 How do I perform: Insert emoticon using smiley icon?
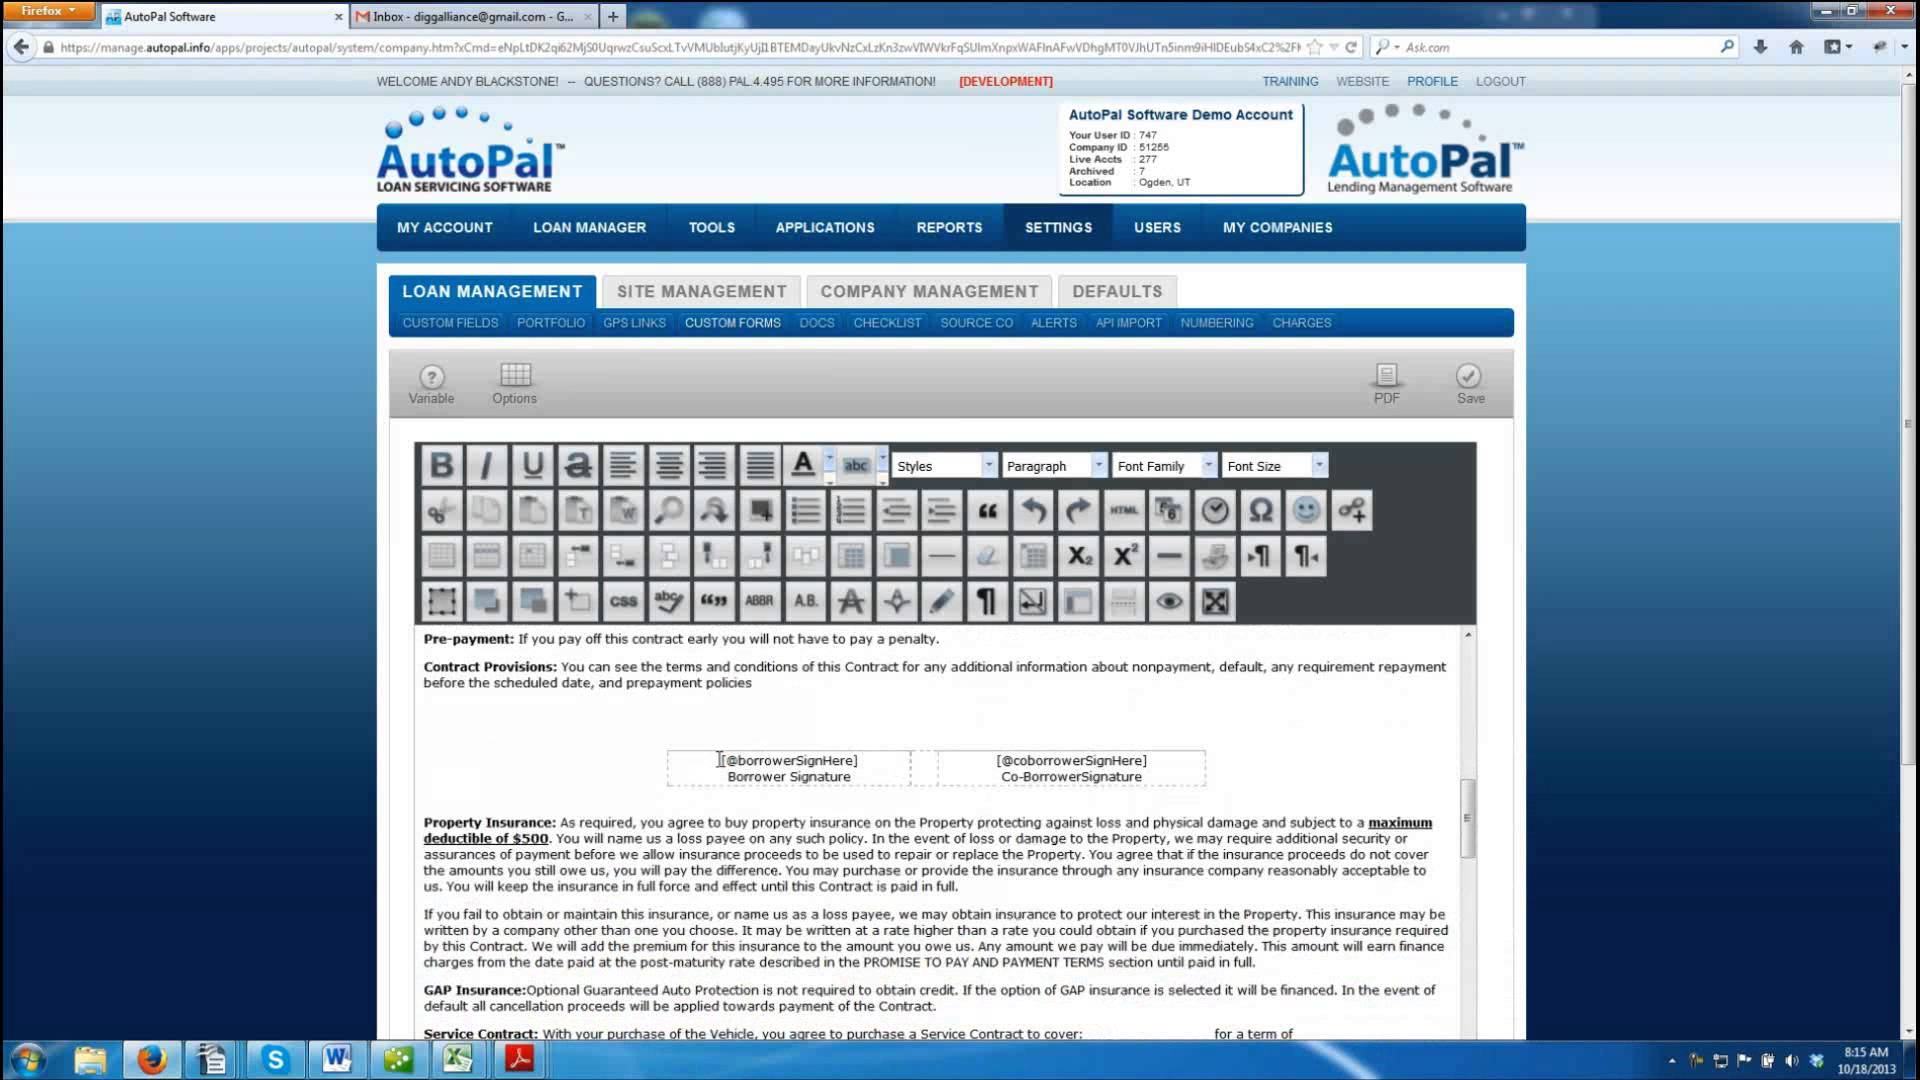1306,511
